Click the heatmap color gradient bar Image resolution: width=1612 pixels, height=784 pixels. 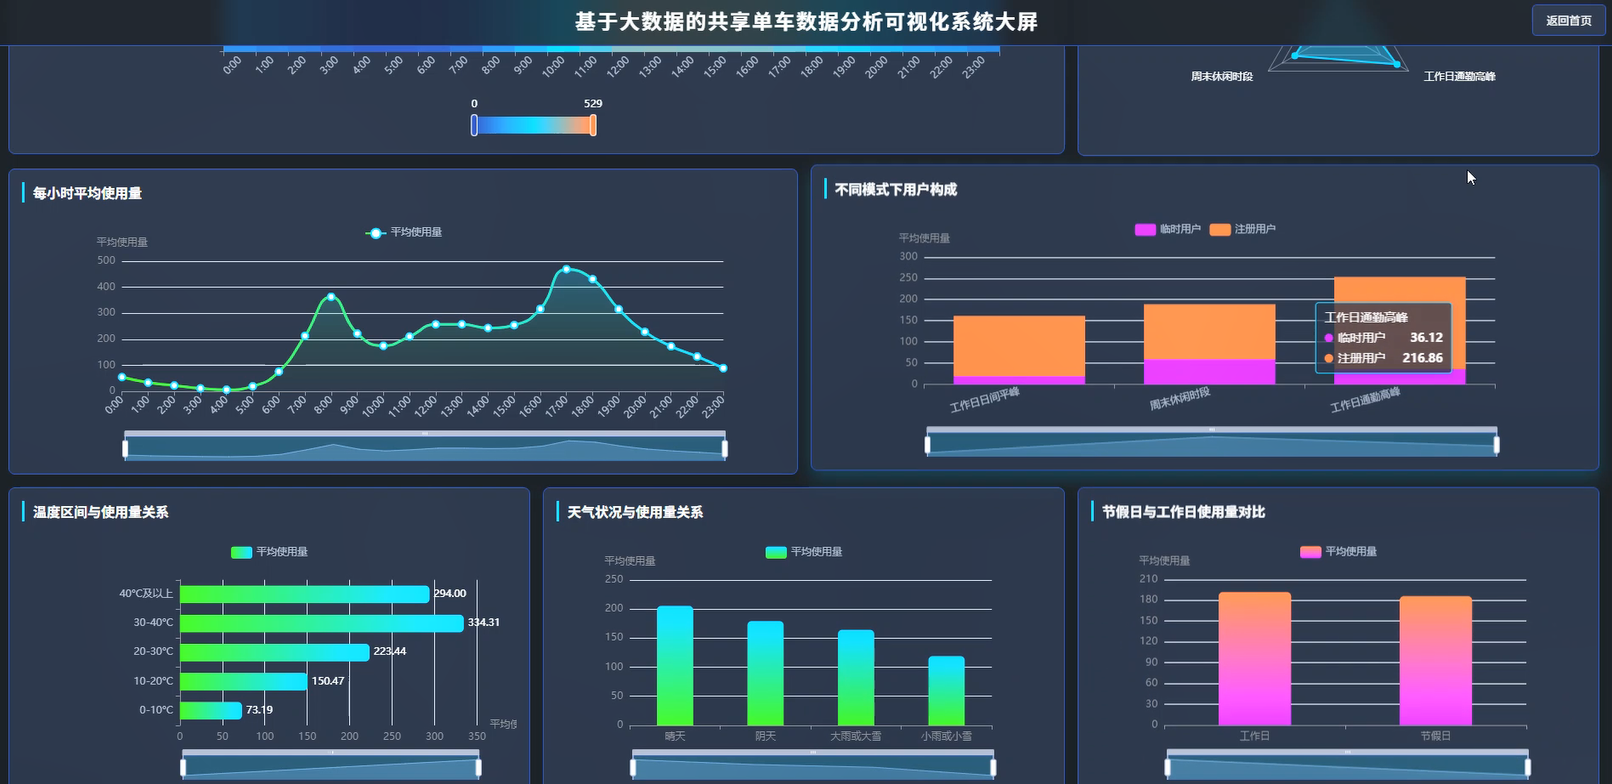(x=533, y=125)
